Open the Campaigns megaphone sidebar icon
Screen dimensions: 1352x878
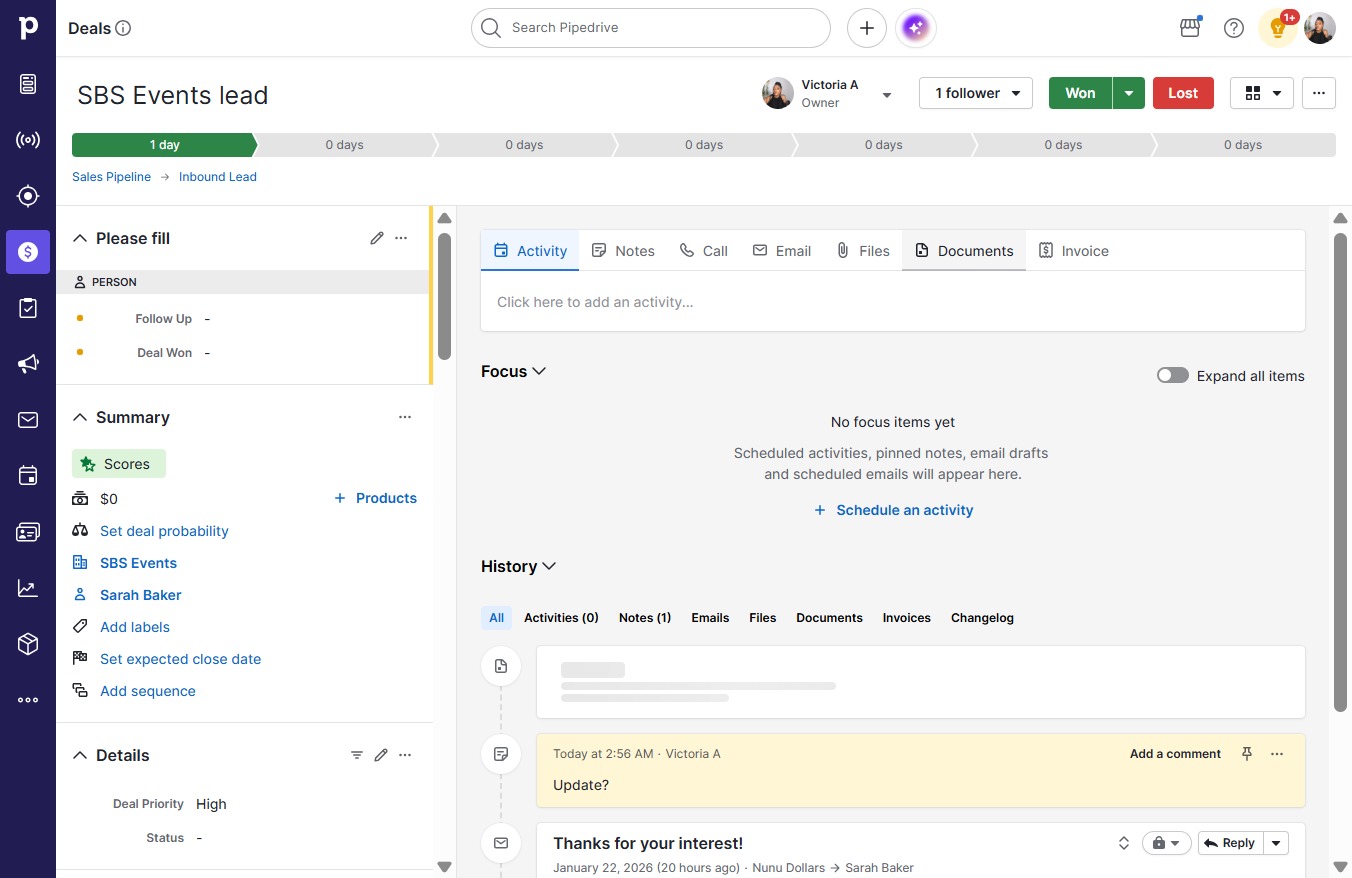point(28,364)
